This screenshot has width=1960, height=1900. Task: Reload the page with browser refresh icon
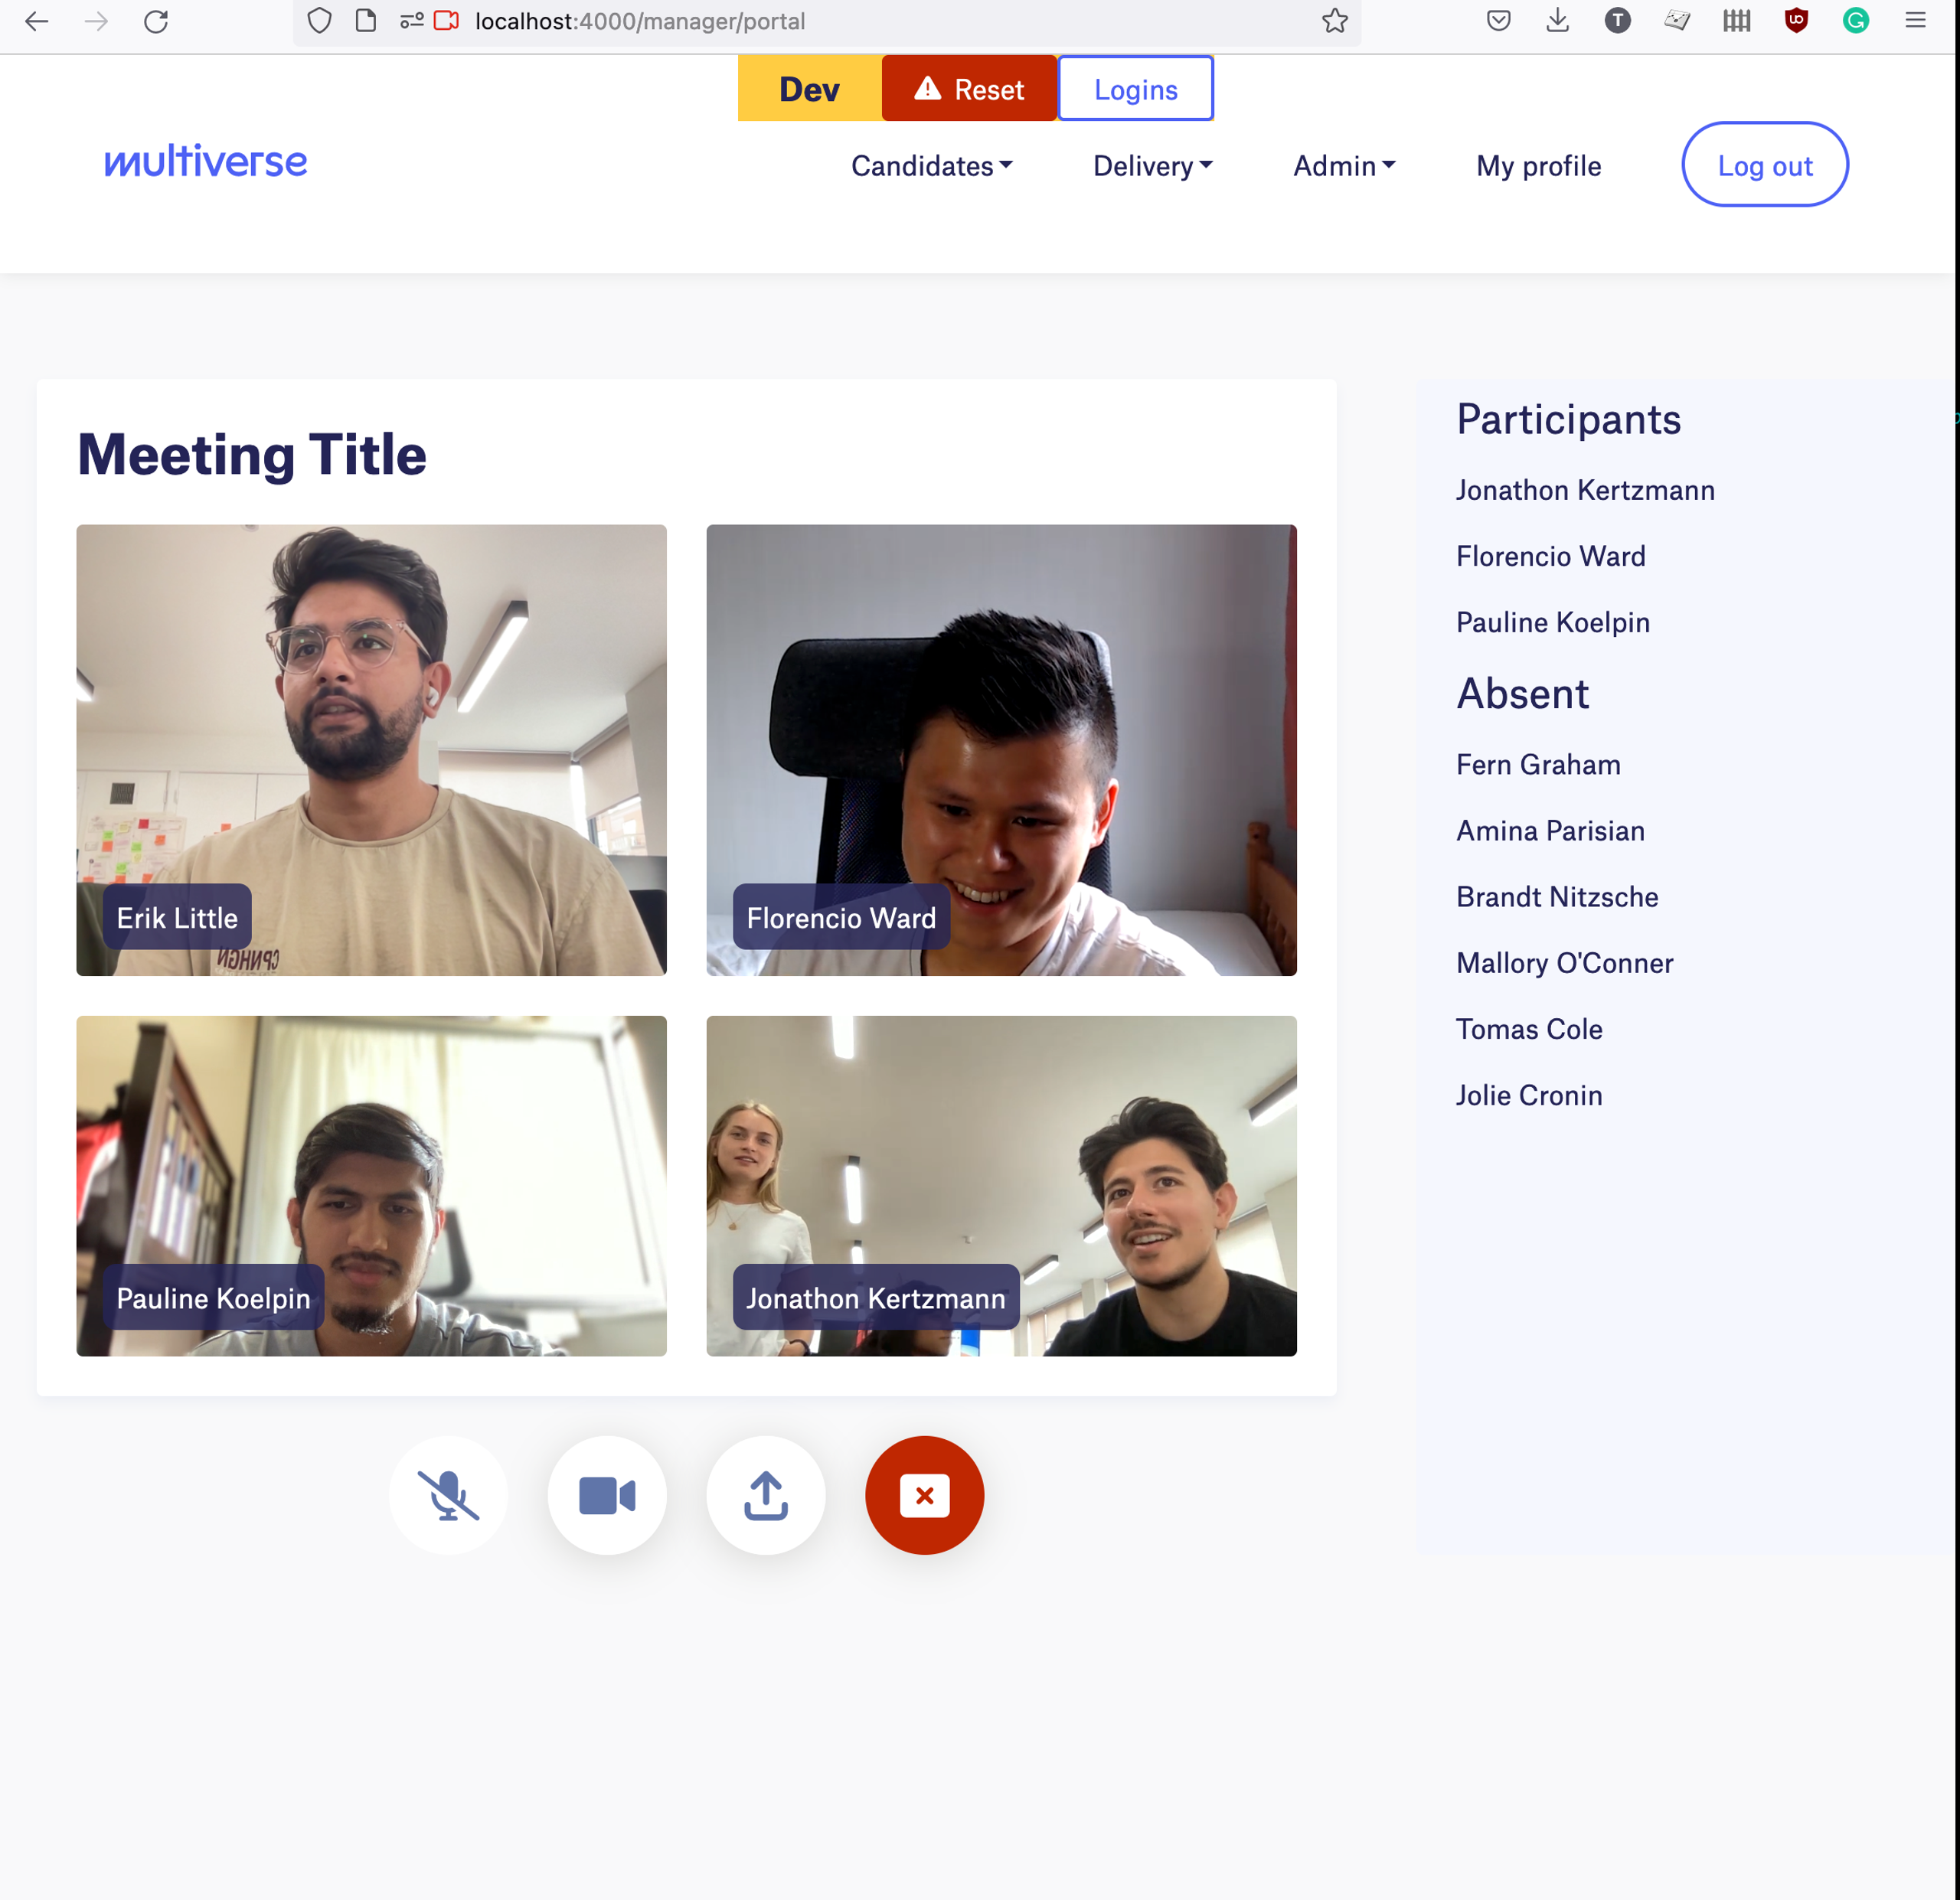click(x=156, y=21)
